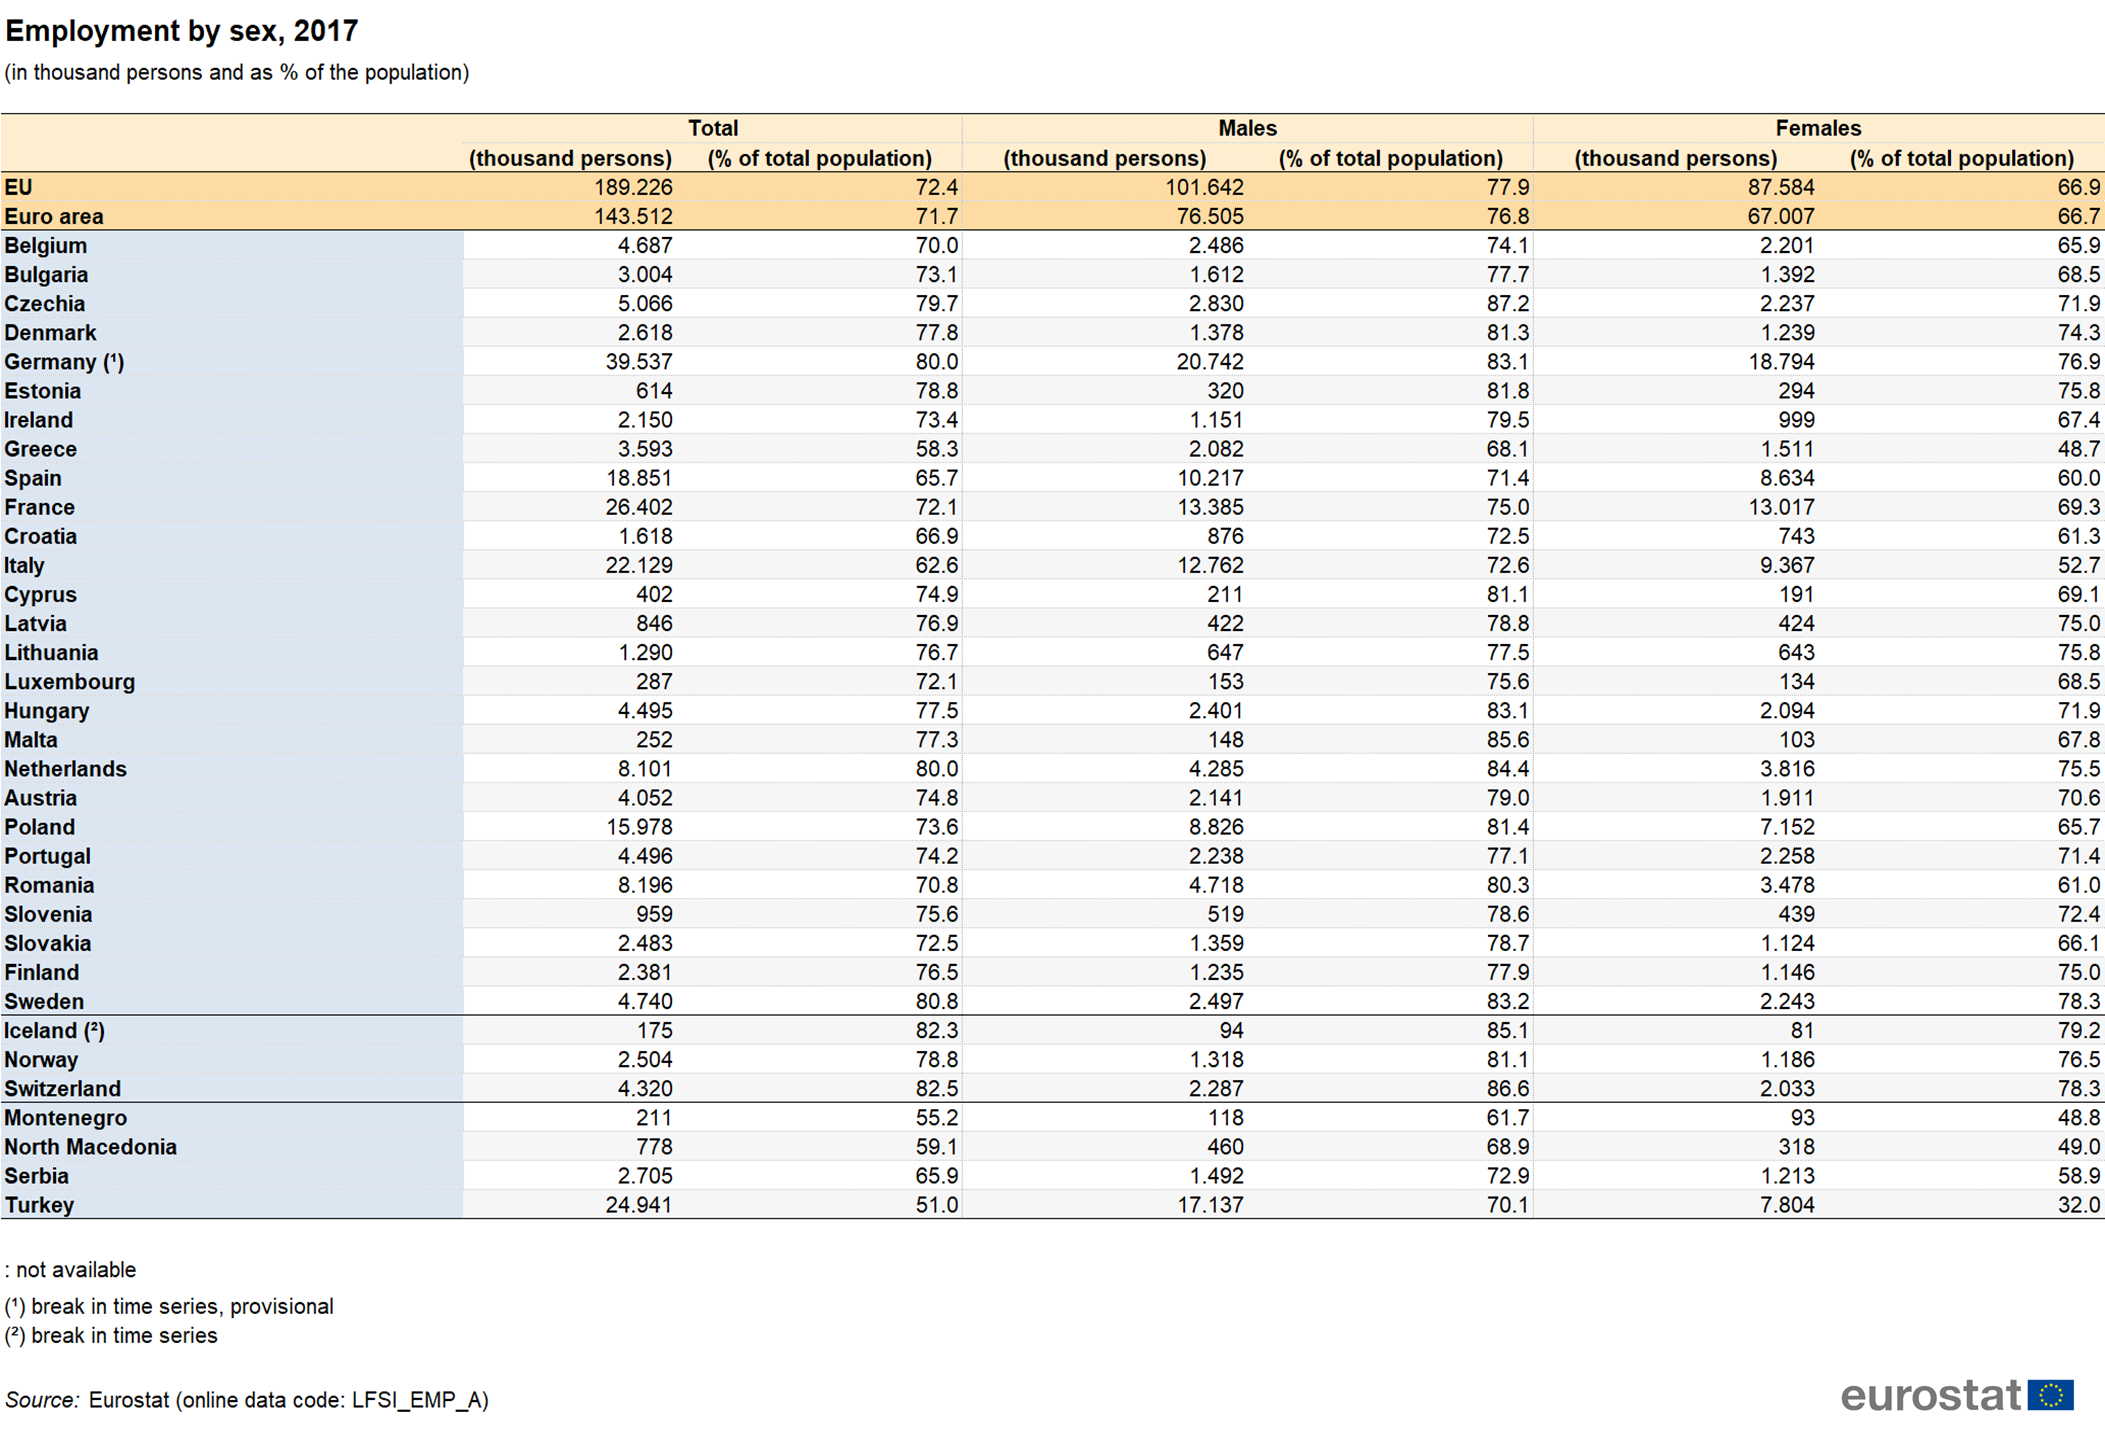Click the eurostat logo
The image size is (2105, 1442).
[x=1957, y=1394]
